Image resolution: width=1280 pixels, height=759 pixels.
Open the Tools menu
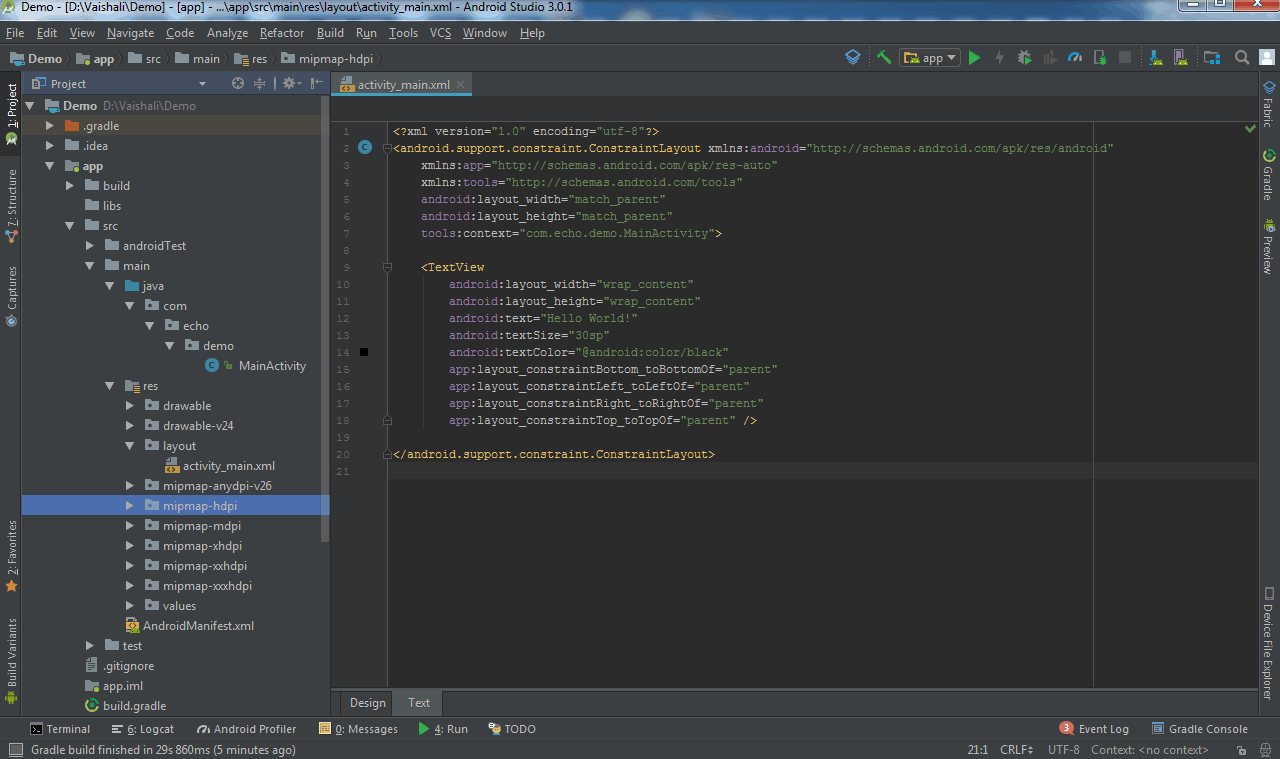click(403, 33)
